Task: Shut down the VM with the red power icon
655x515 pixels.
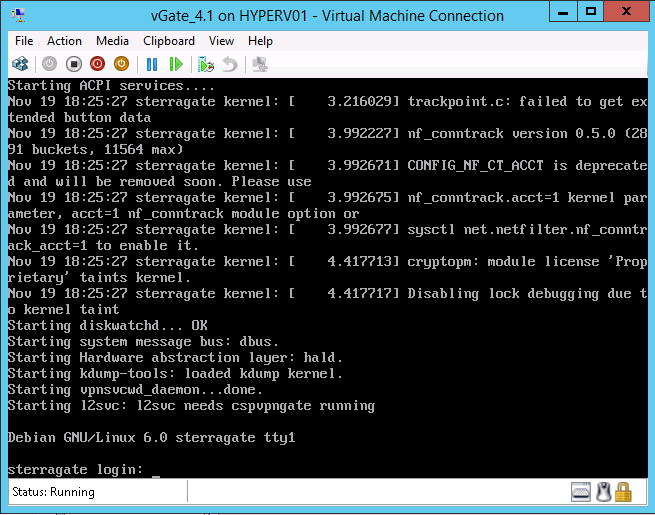Action: click(97, 64)
